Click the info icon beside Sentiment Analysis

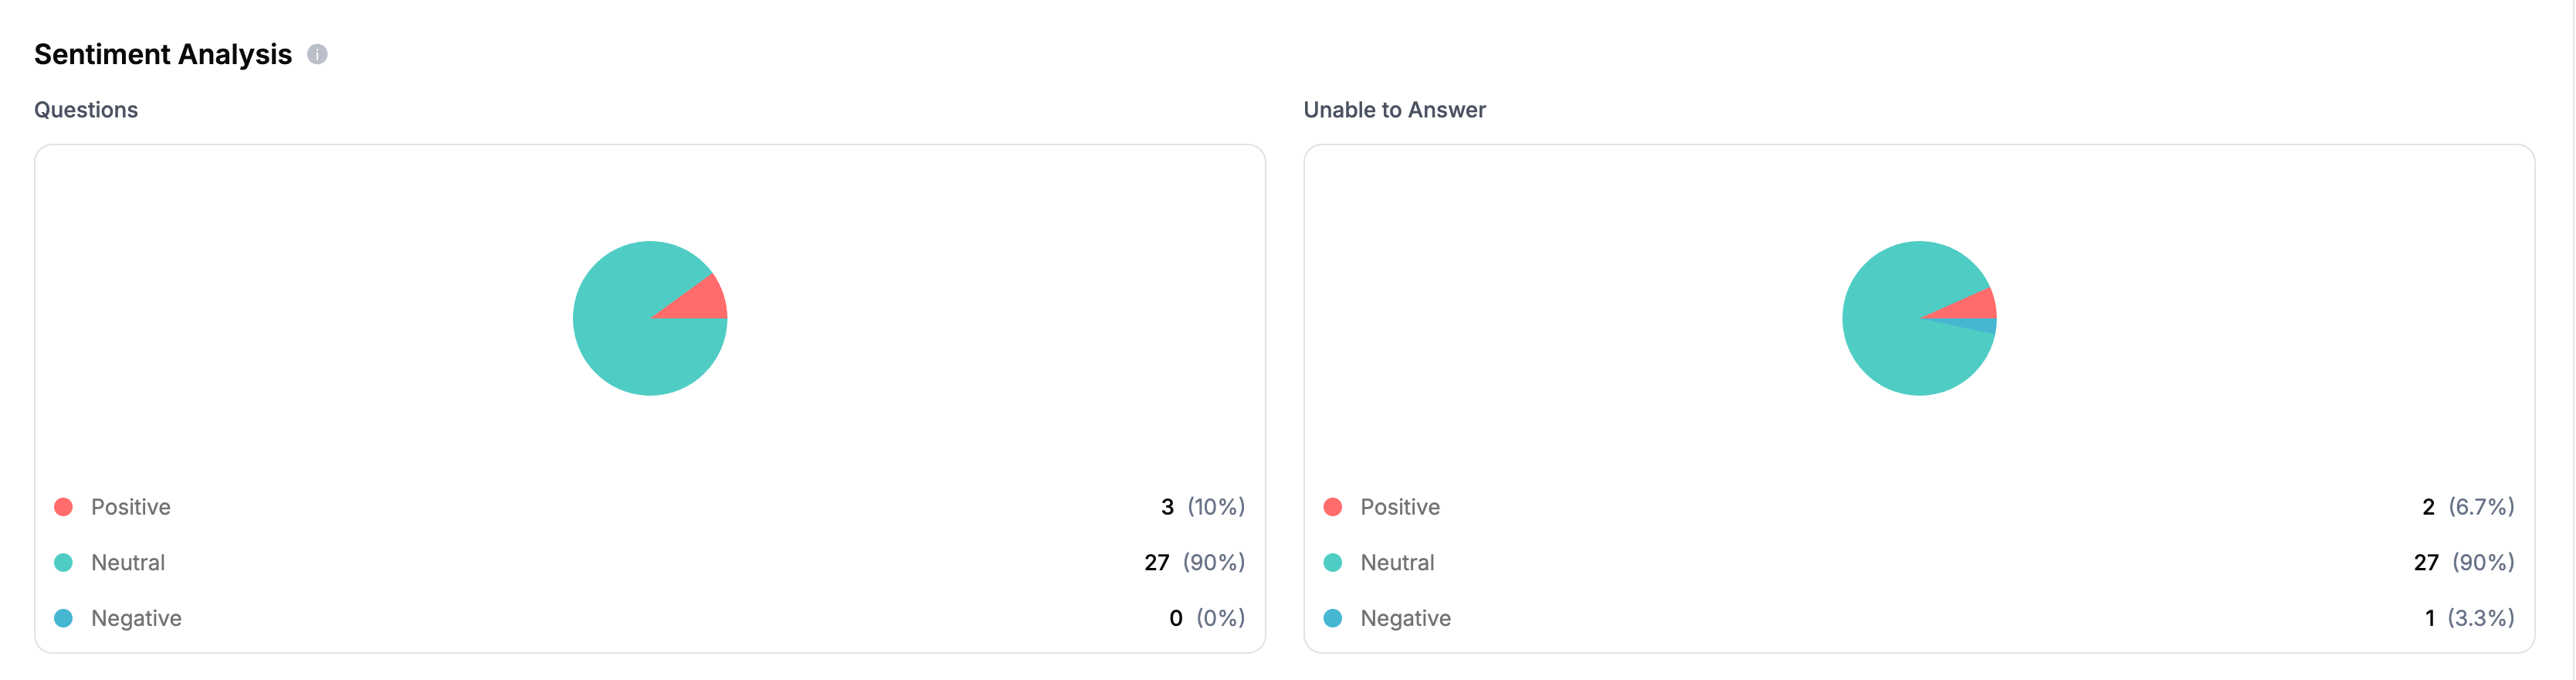point(319,56)
